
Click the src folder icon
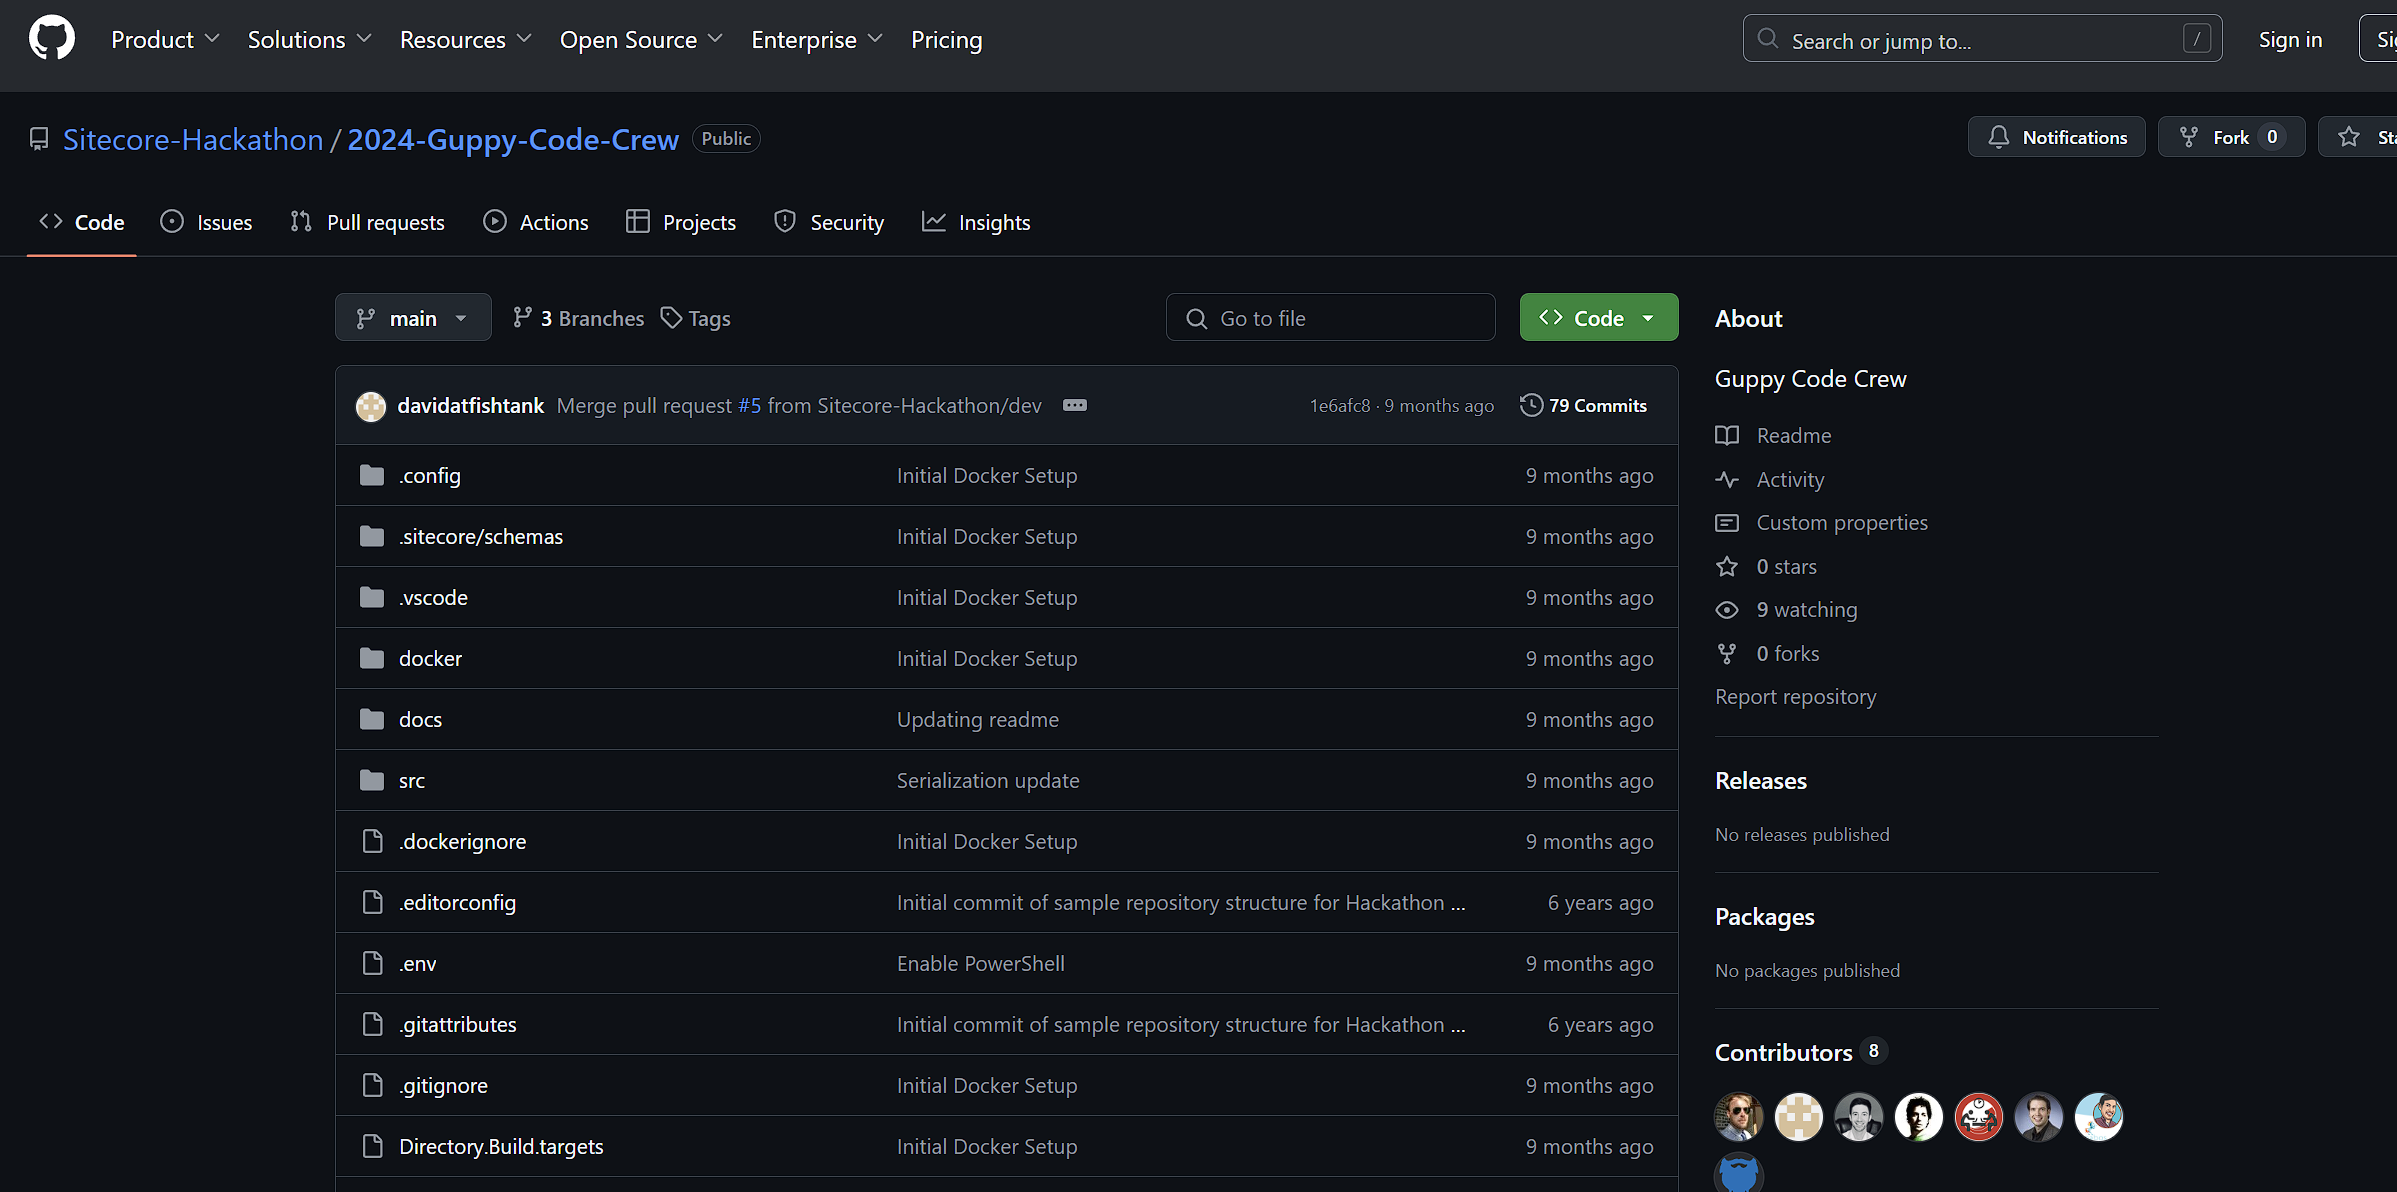[372, 780]
